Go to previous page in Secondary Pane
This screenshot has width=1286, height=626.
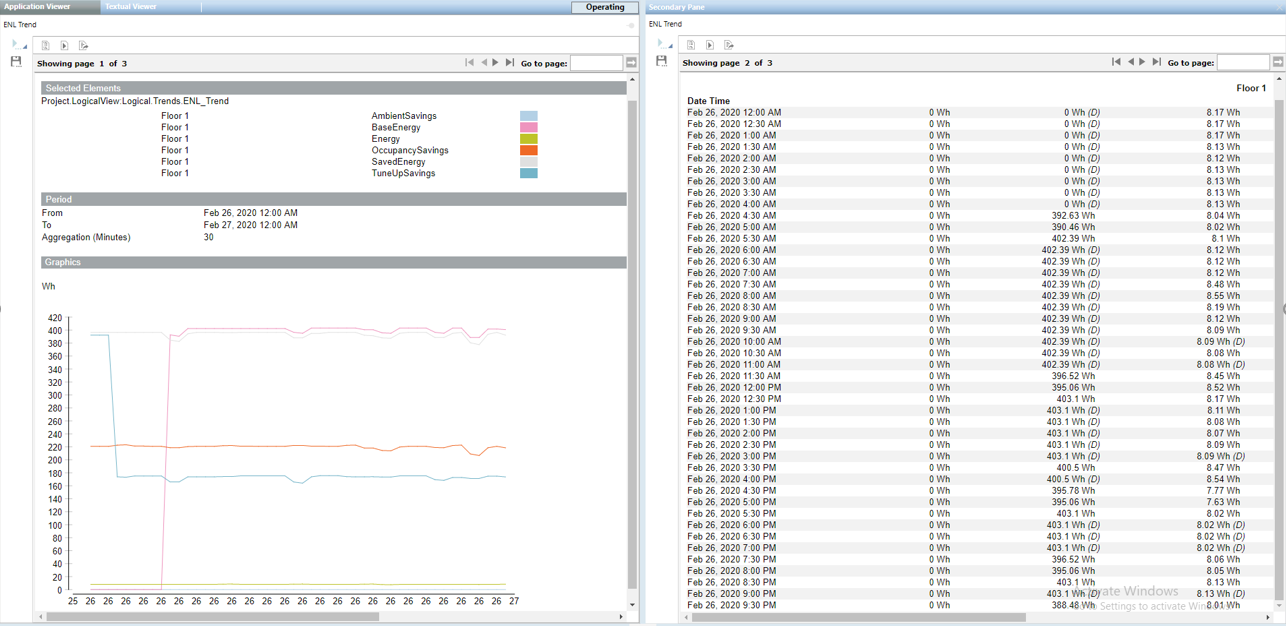1130,62
